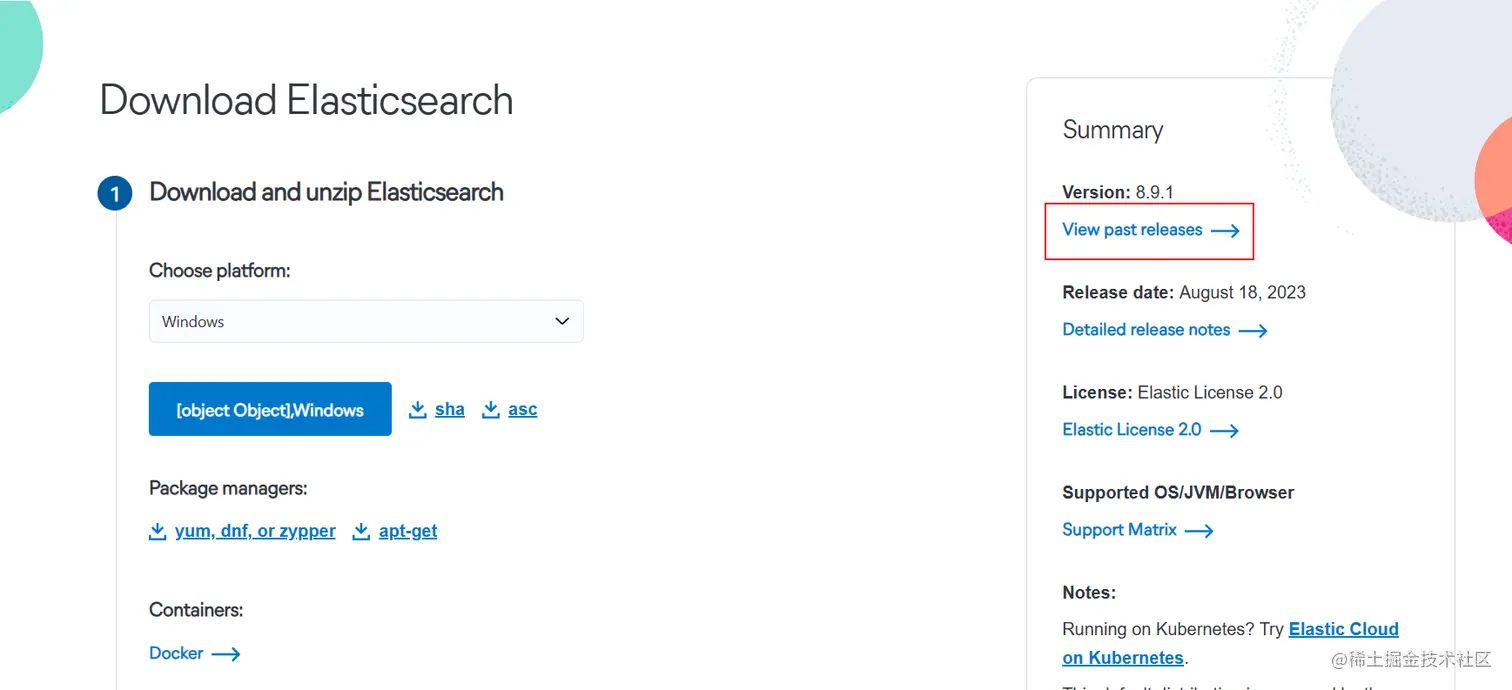Click download icon next to yum, dnf, or zypper
Screen dimensions: 1512x690
click(x=157, y=531)
